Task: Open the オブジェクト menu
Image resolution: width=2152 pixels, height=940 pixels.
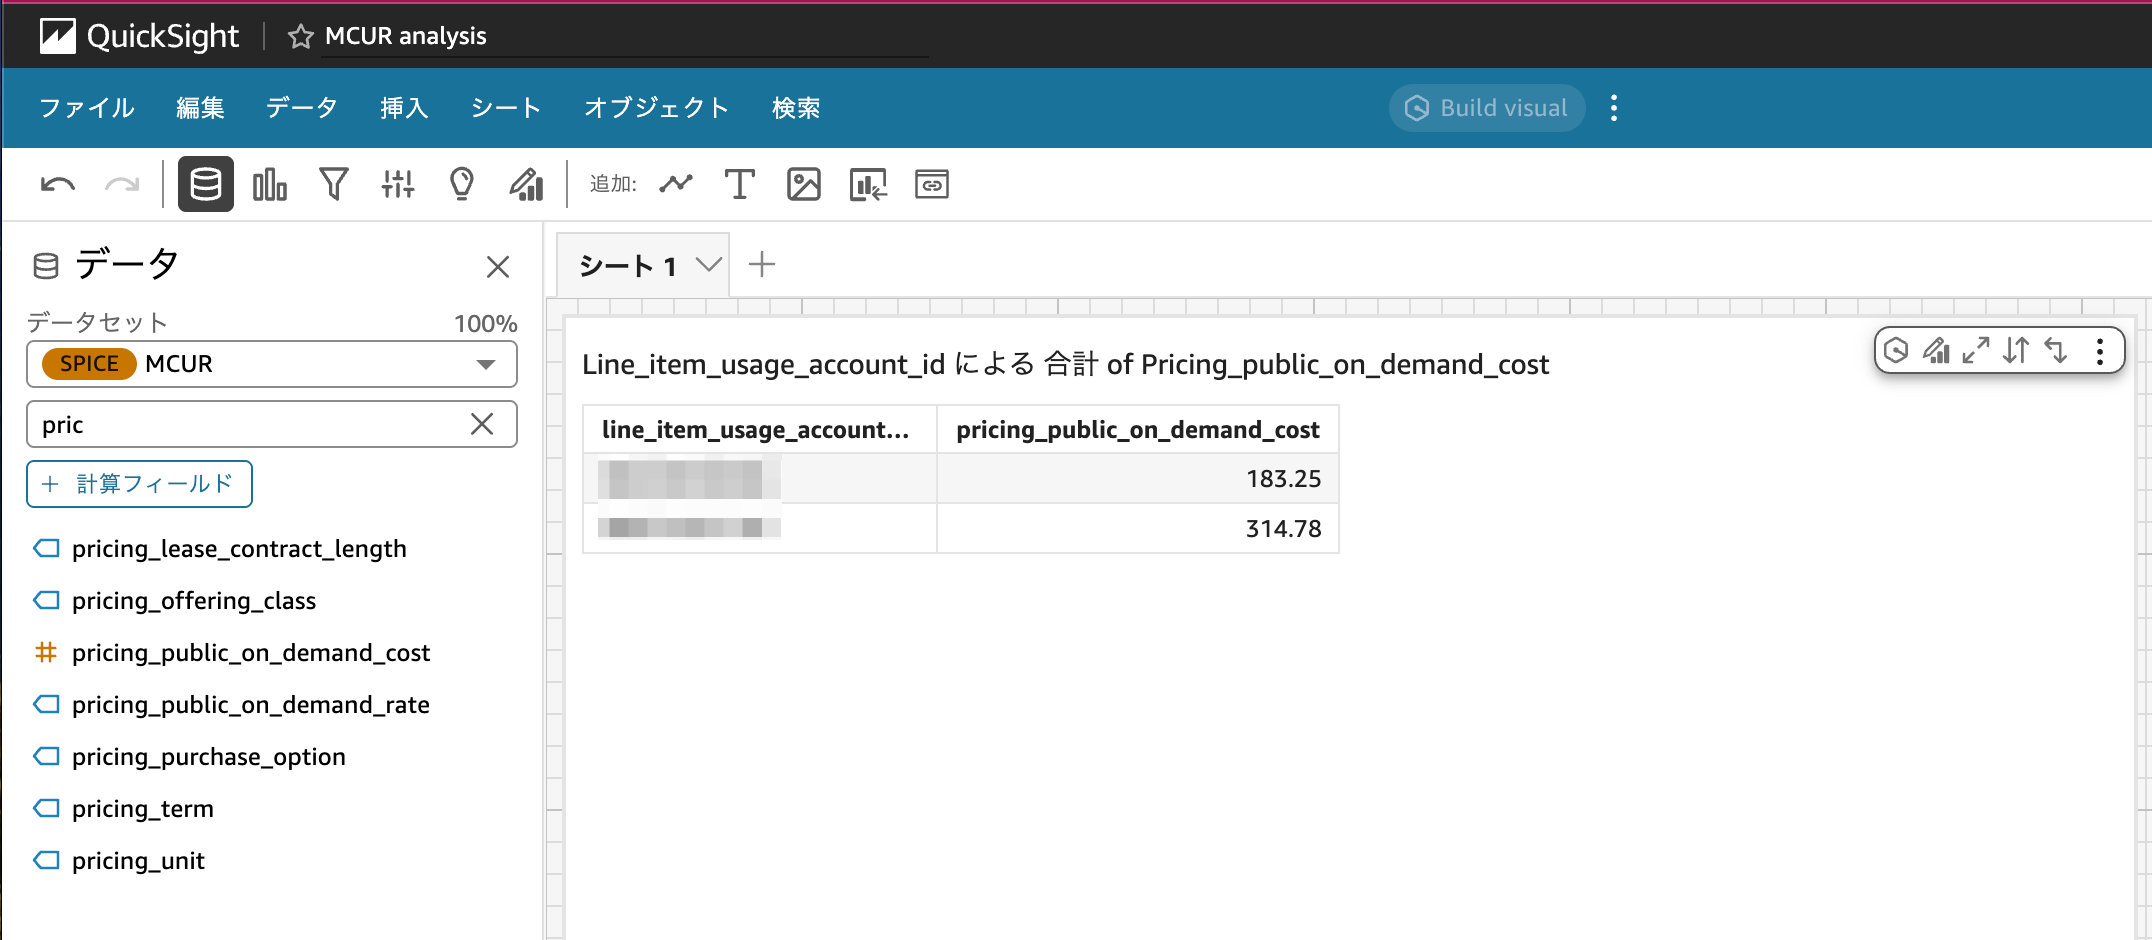Action: coord(657,108)
